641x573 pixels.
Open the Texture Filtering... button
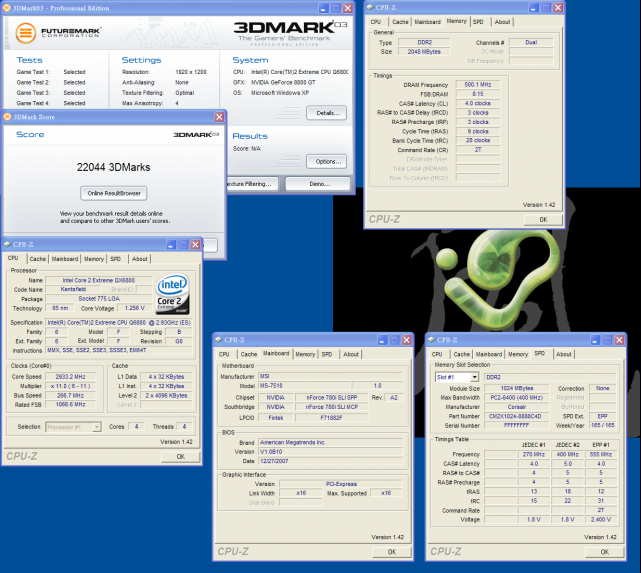coord(252,184)
